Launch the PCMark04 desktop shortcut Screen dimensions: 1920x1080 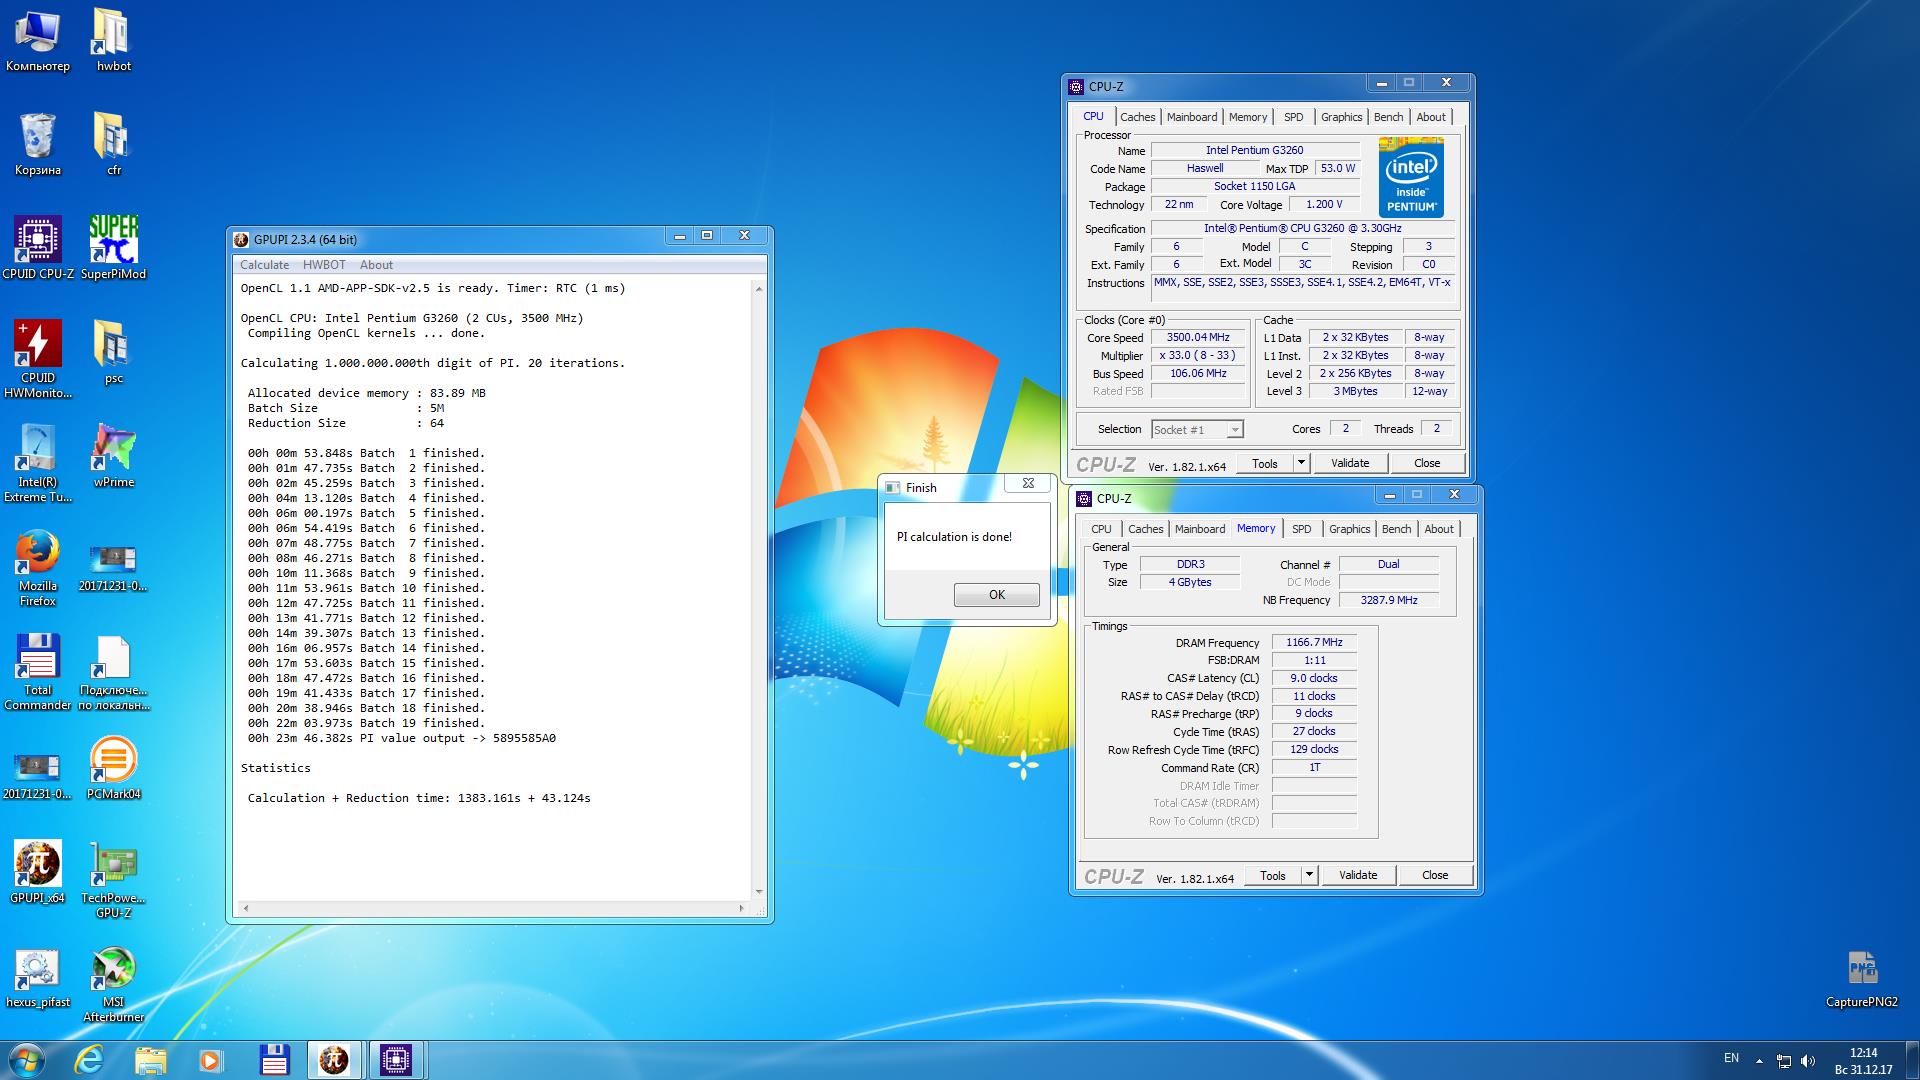(113, 768)
